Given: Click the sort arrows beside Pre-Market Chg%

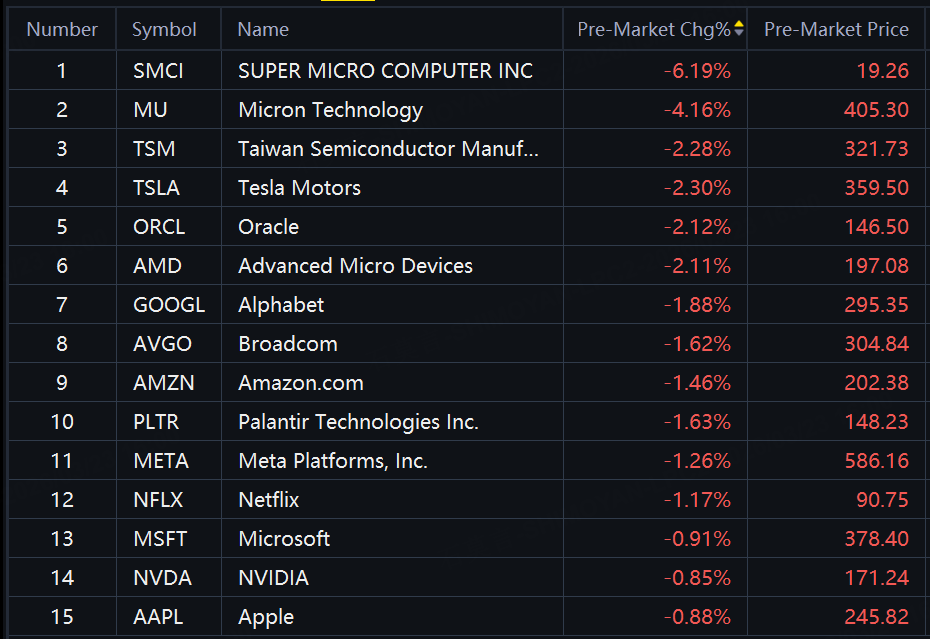Looking at the screenshot, I should click(739, 29).
